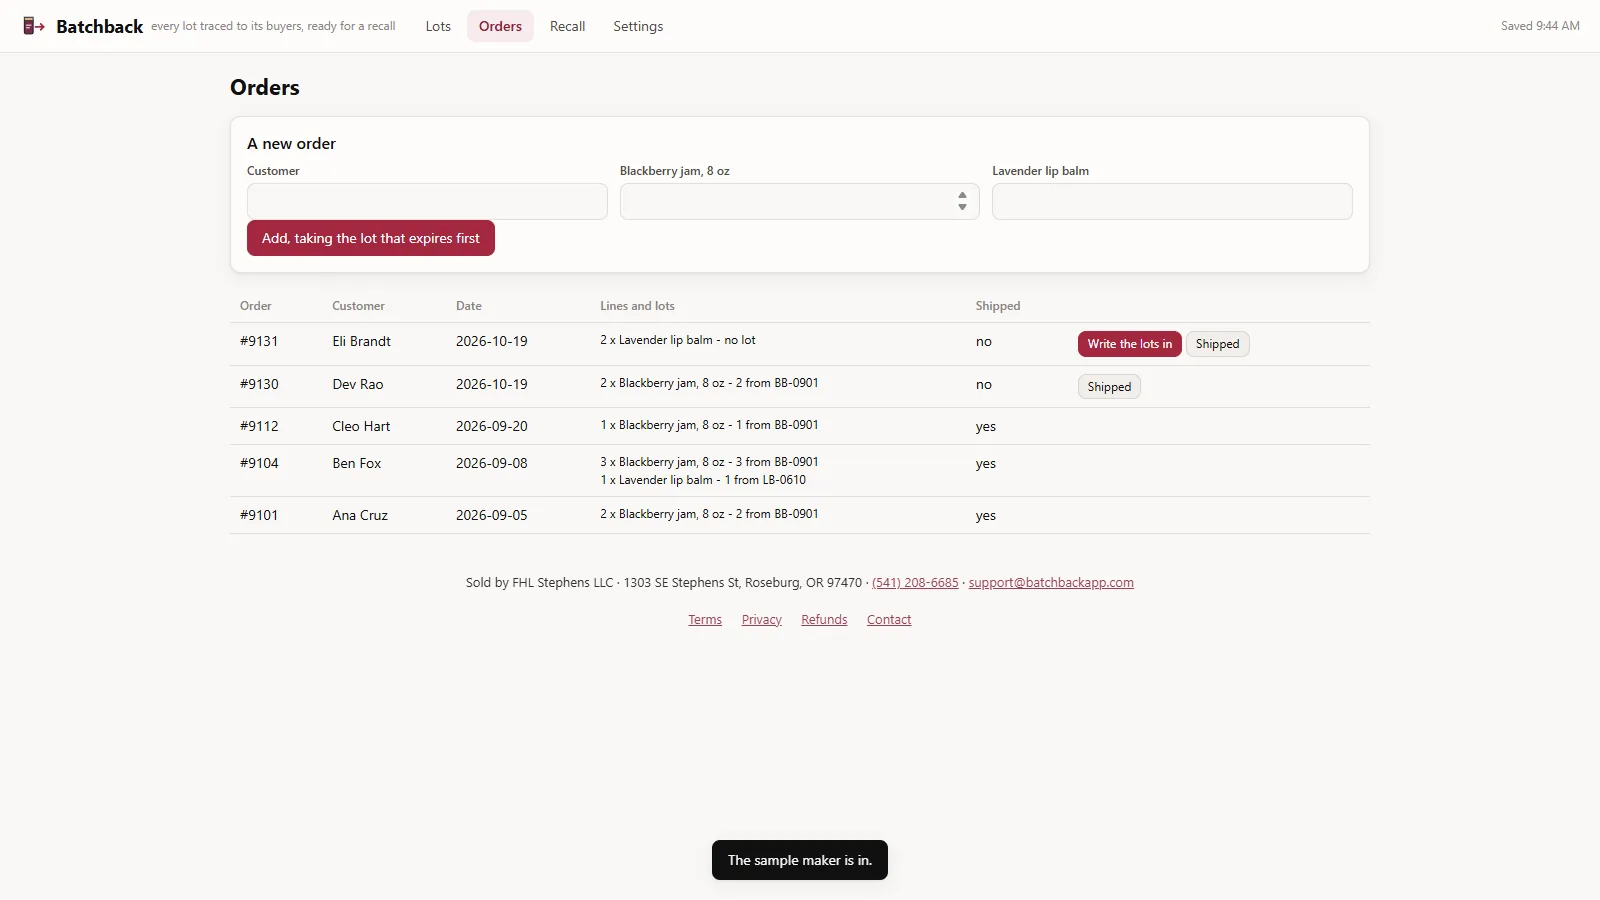Click the Blackberry jam quantity field
The width and height of the screenshot is (1600, 900).
pos(799,201)
